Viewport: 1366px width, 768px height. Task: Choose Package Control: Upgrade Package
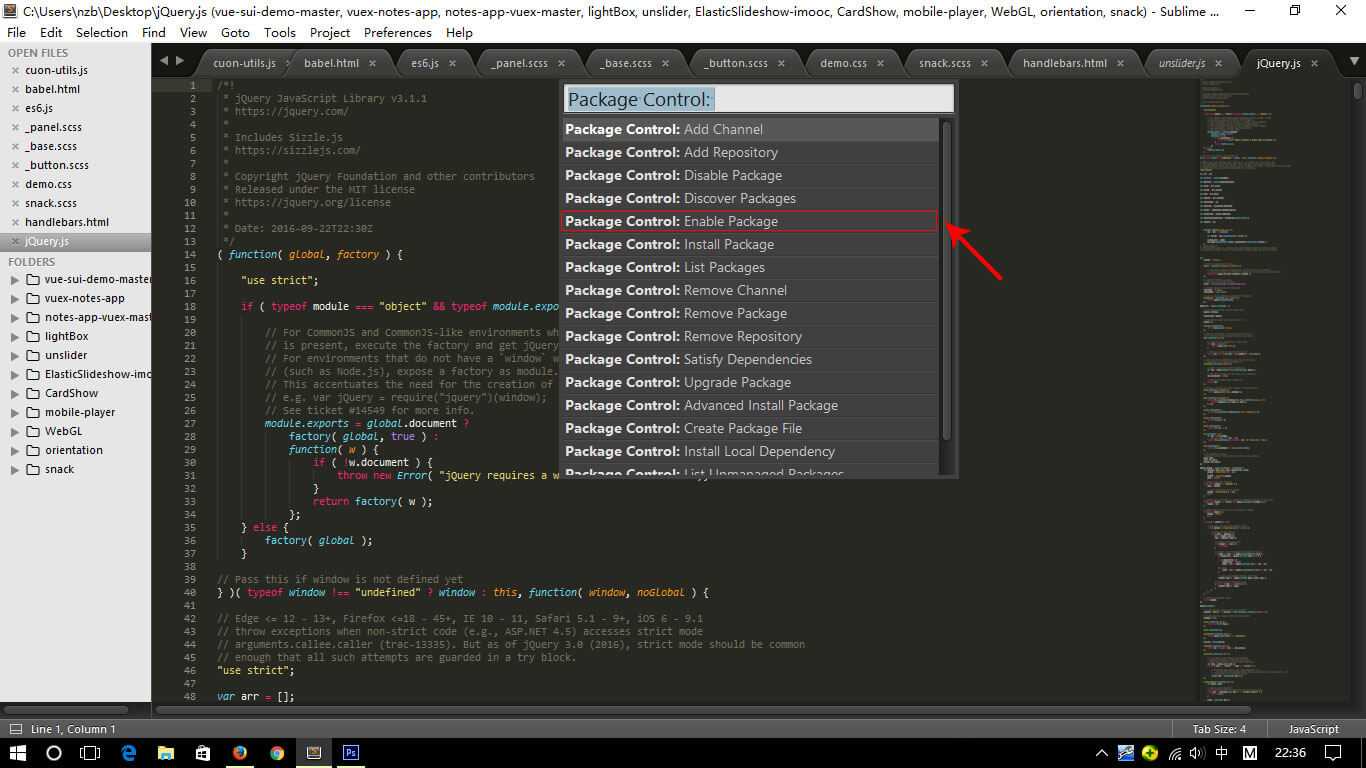coord(750,383)
